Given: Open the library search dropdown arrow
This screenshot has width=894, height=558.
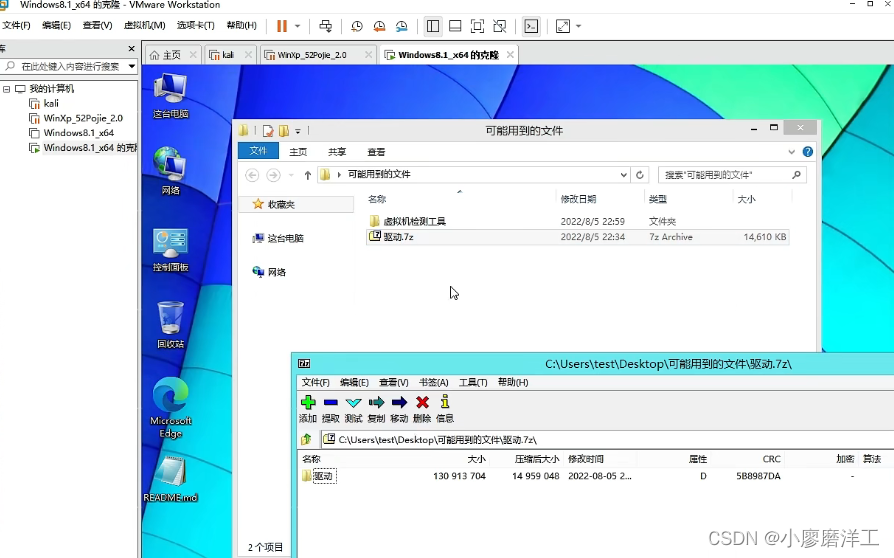Looking at the screenshot, I should pyautogui.click(x=132, y=67).
